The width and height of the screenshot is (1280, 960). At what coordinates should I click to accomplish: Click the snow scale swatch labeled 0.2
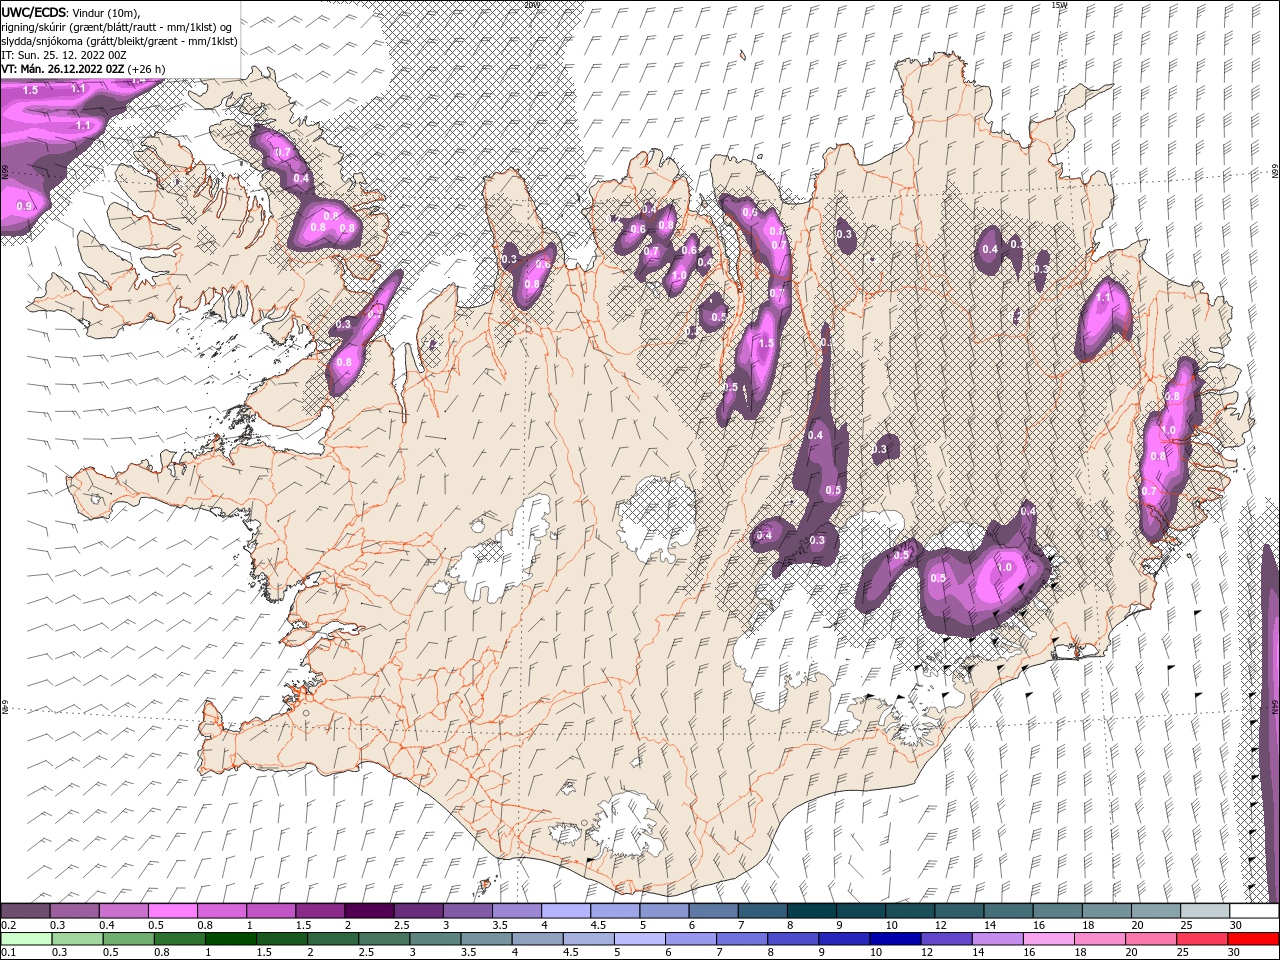(26, 911)
